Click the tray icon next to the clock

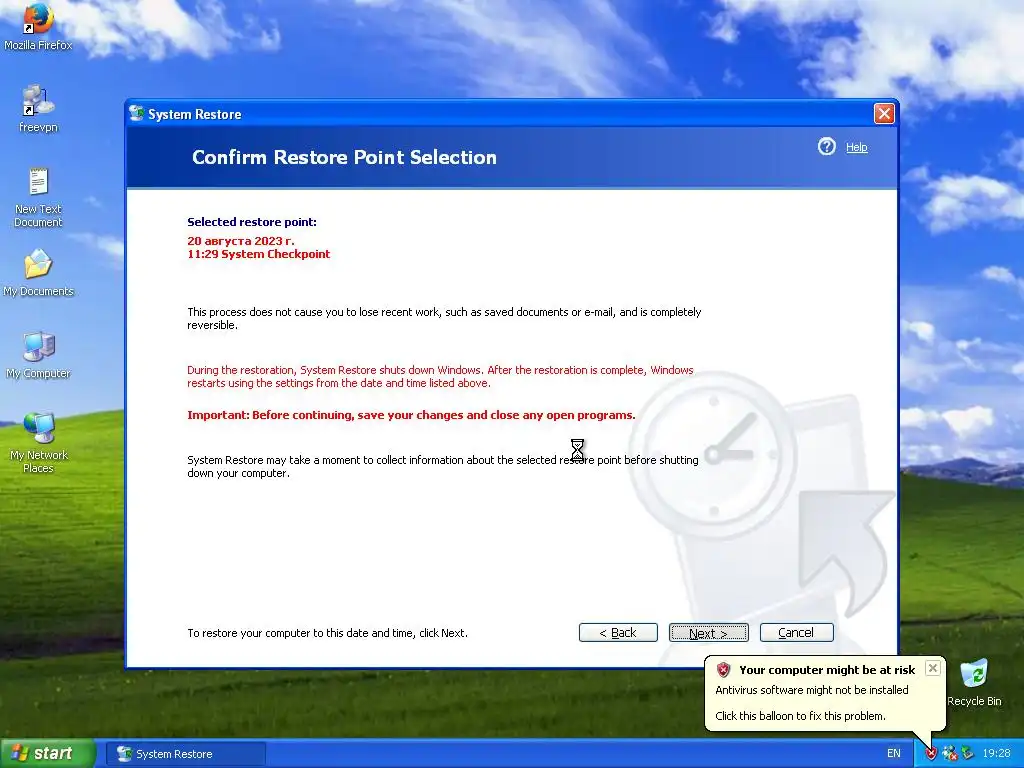tap(968, 754)
